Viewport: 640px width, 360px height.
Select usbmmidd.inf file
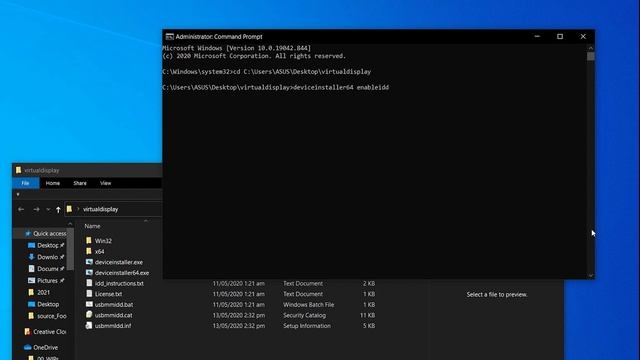pyautogui.click(x=113, y=326)
